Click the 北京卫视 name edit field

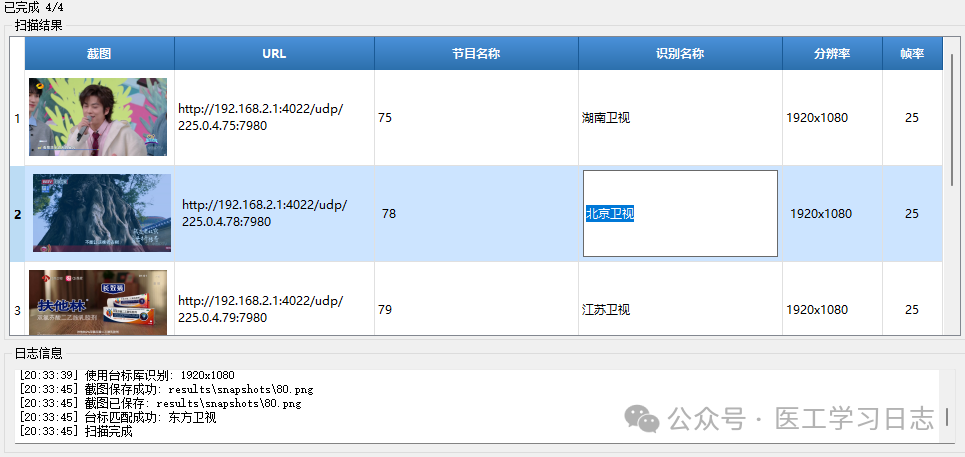click(x=680, y=213)
